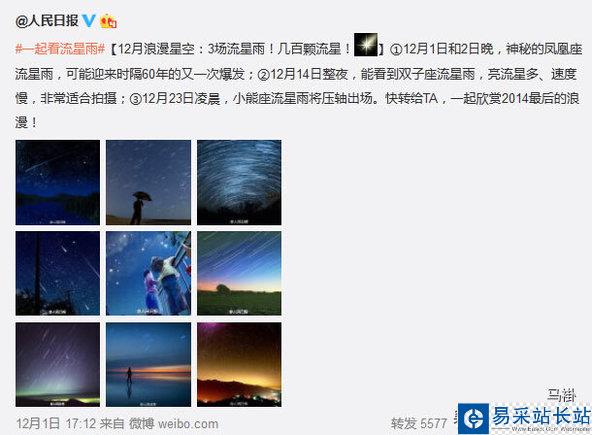
Task: Open the sunset tree star-trail thumbnail
Action: click(239, 273)
